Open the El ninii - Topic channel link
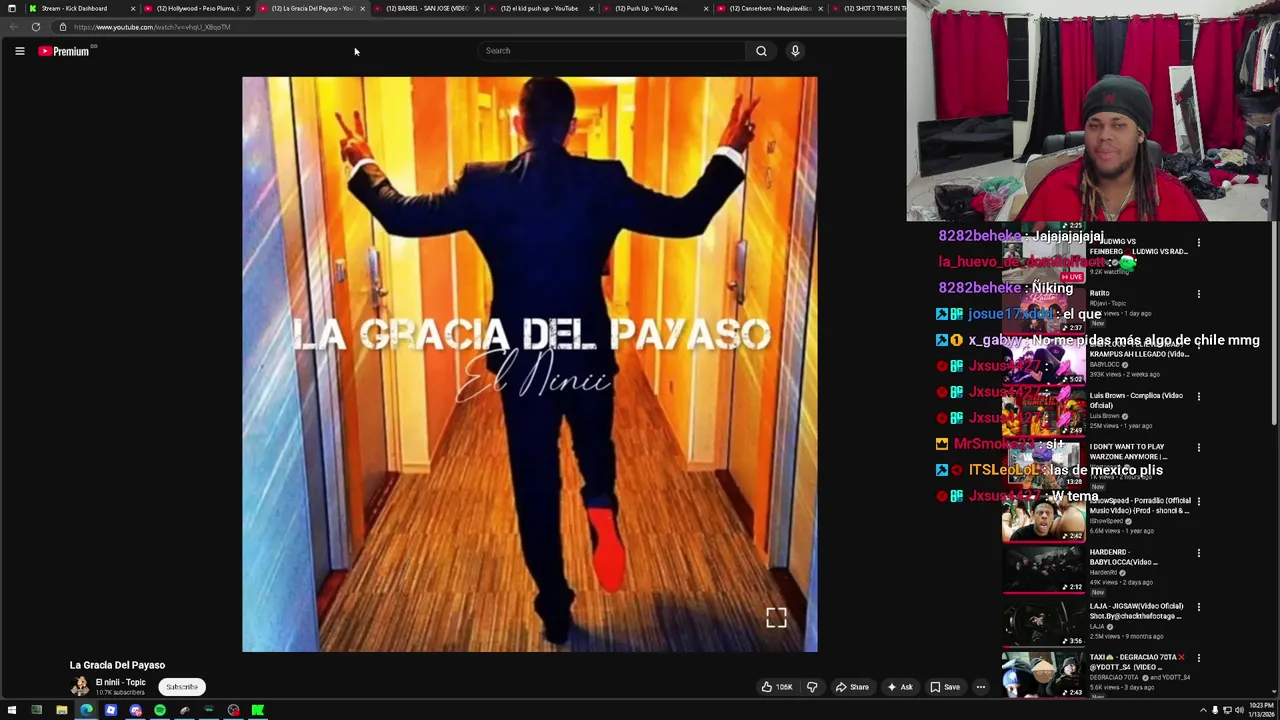This screenshot has width=1280, height=720. [120, 682]
